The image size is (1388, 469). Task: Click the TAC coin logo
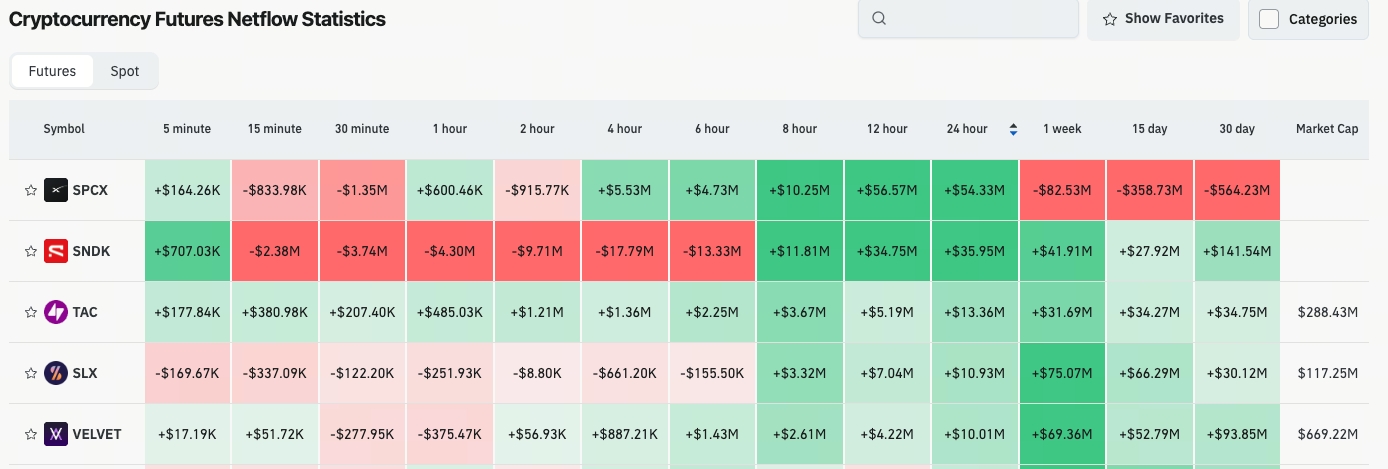click(x=56, y=312)
